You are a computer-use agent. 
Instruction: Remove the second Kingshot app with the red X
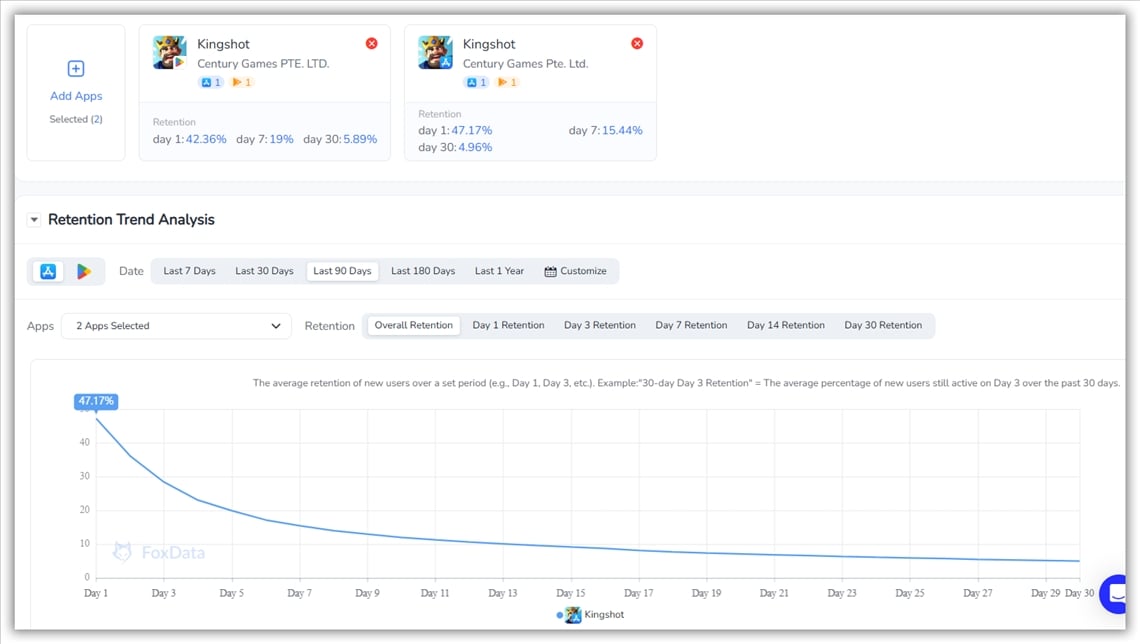pos(636,43)
